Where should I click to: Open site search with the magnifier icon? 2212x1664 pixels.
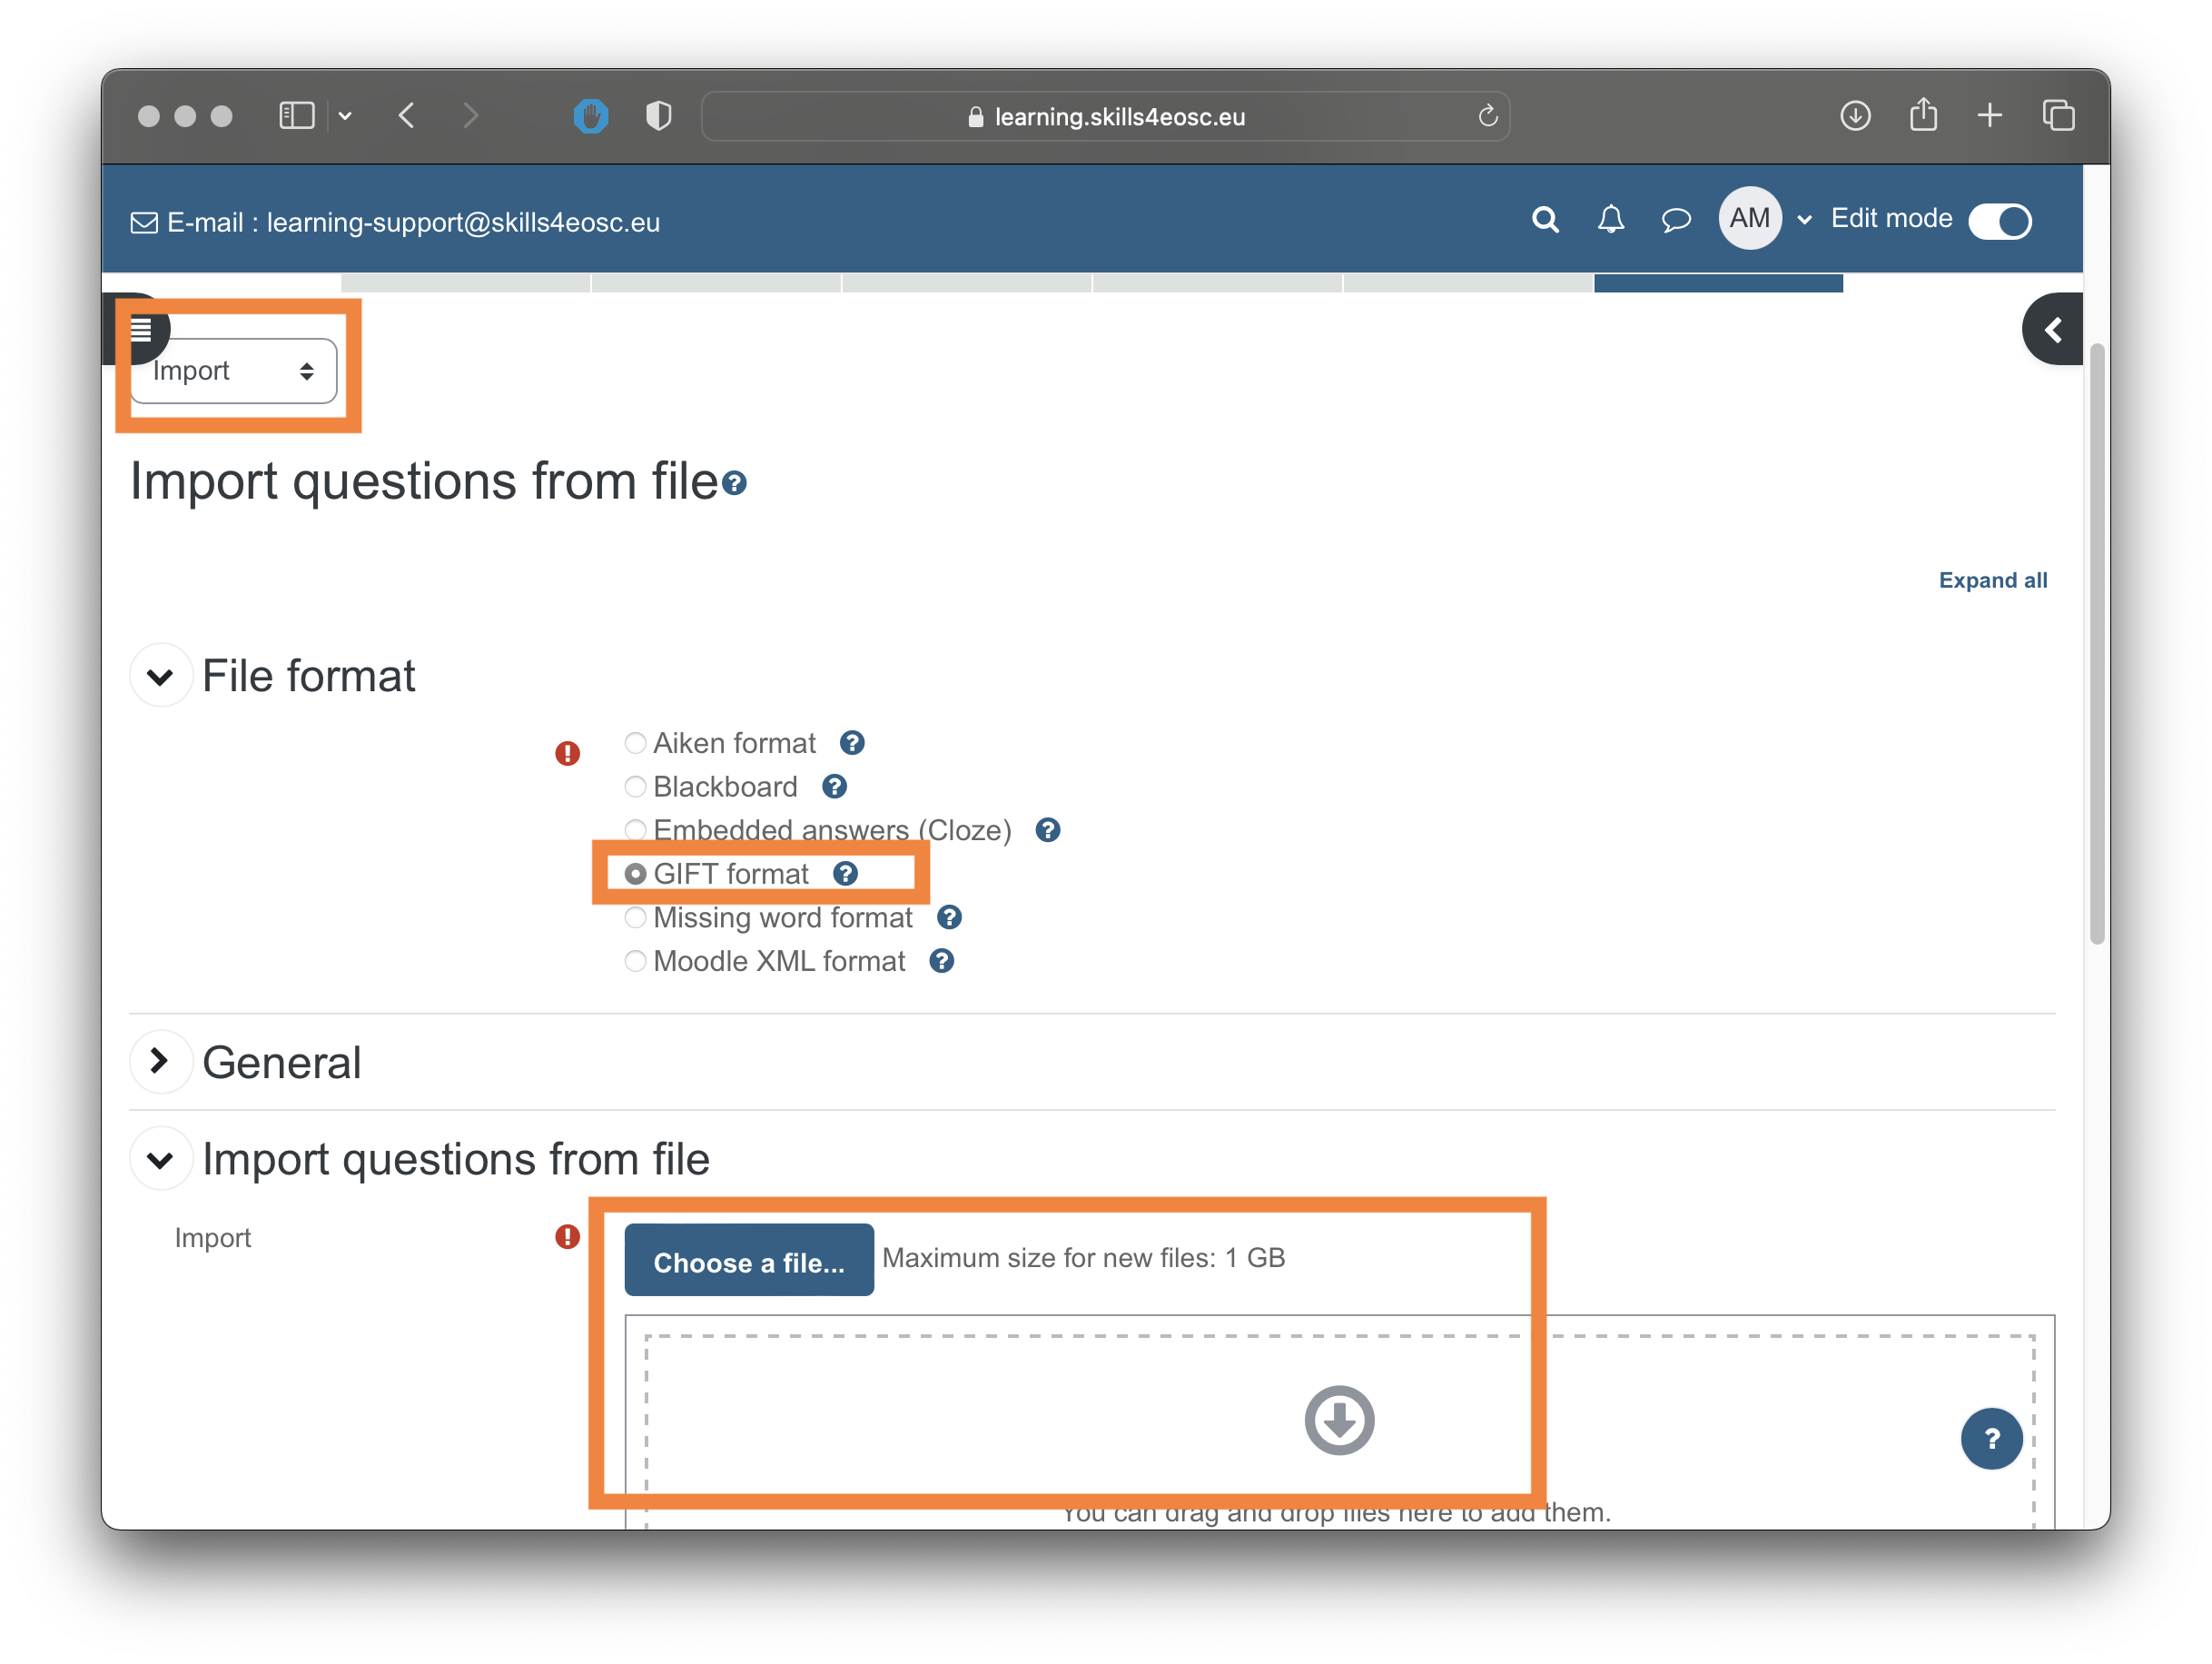pos(1545,219)
